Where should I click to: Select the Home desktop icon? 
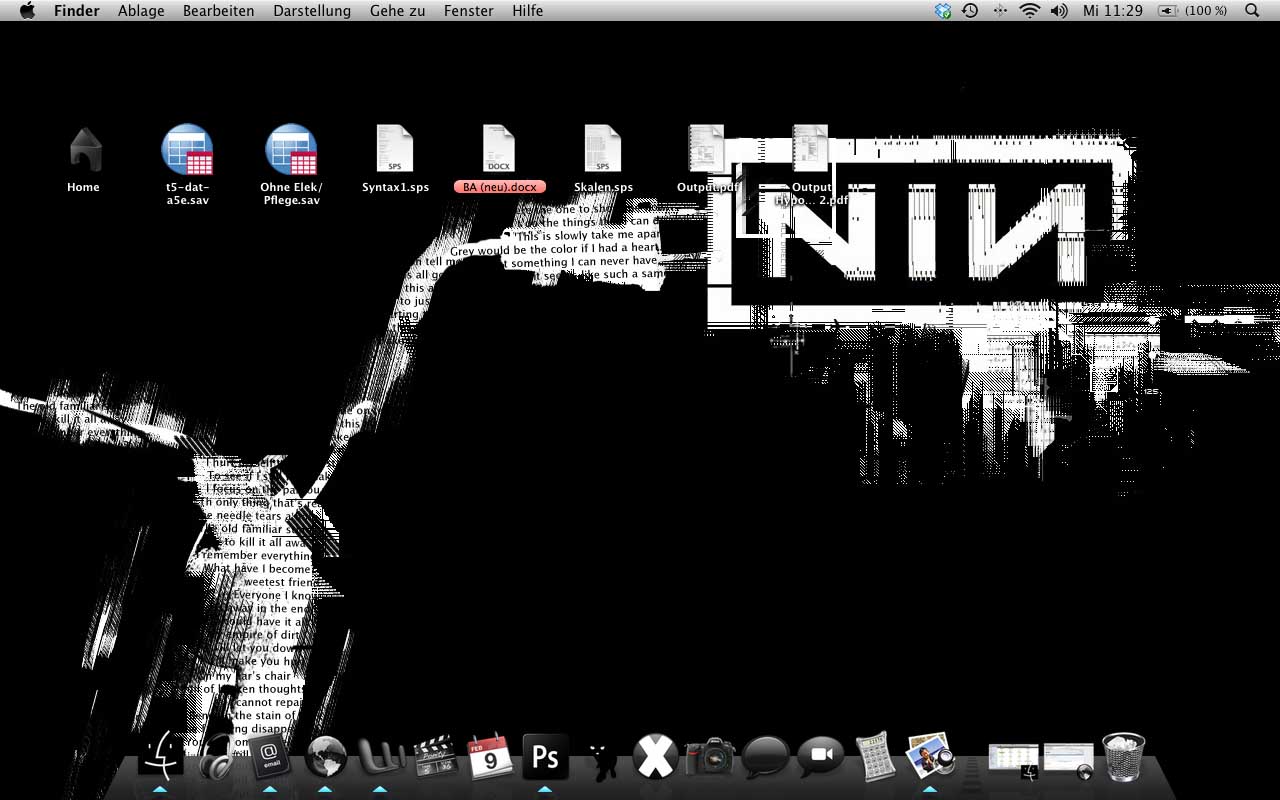84,149
